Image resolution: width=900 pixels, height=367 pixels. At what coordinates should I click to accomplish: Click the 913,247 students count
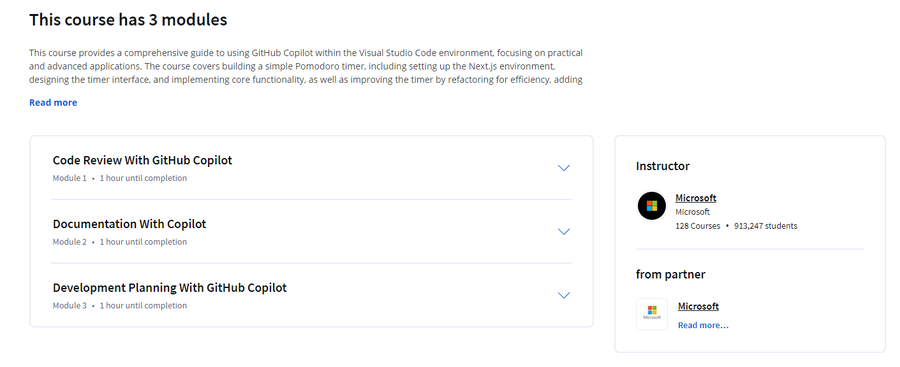pos(766,226)
